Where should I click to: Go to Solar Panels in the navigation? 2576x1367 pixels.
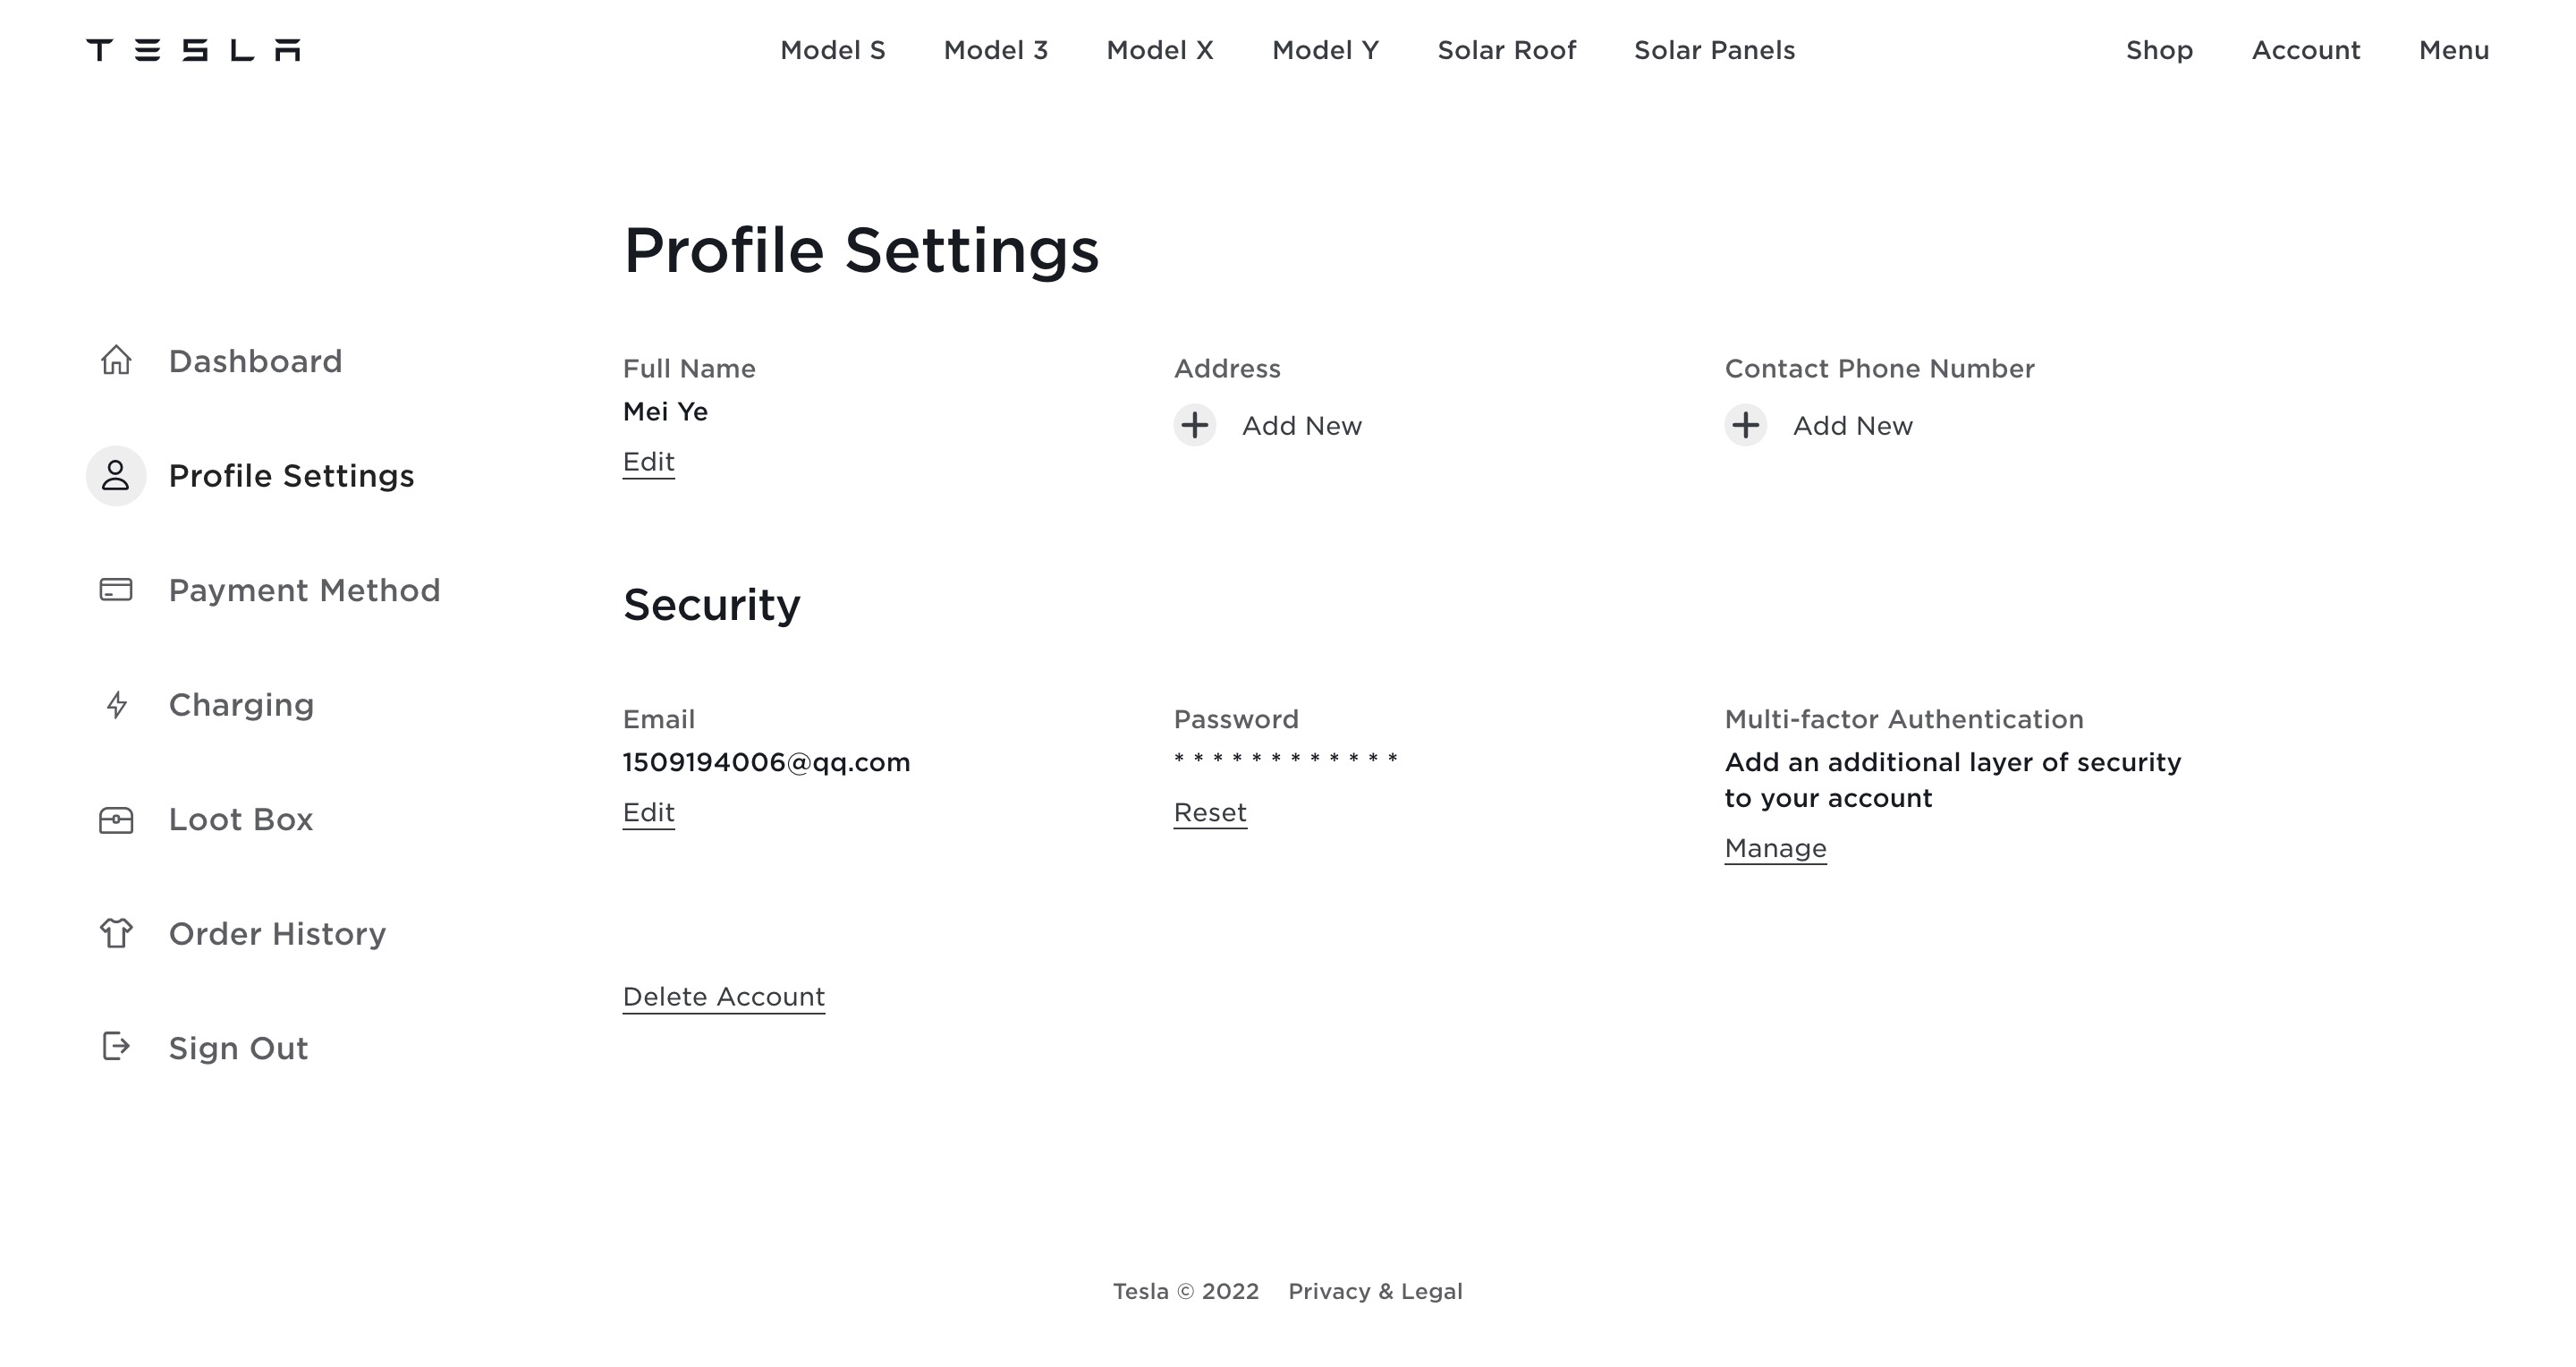pos(1715,50)
